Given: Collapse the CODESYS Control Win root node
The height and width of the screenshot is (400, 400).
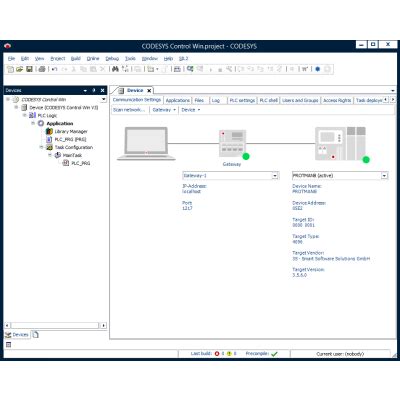Looking at the screenshot, I should pyautogui.click(x=8, y=99).
